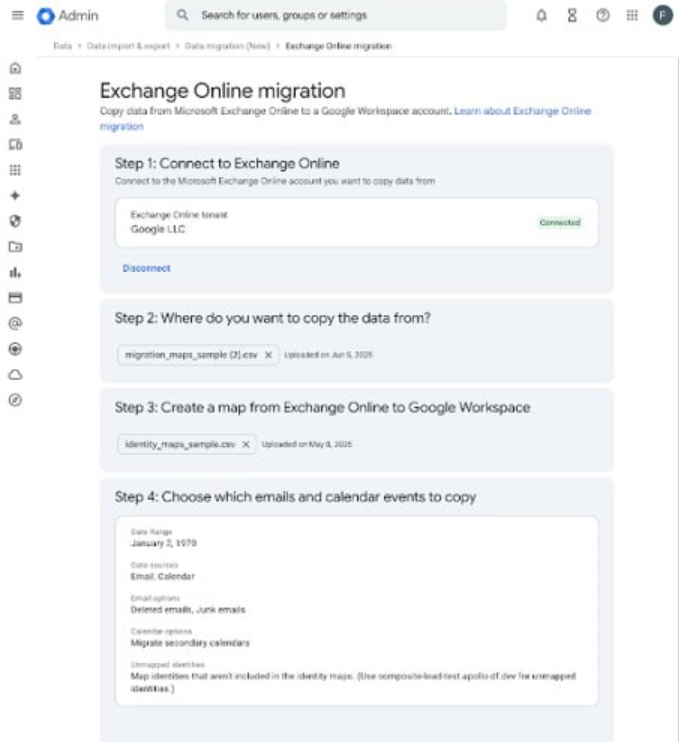
Task: Open Security shield icon in sidebar
Action: coord(15,221)
